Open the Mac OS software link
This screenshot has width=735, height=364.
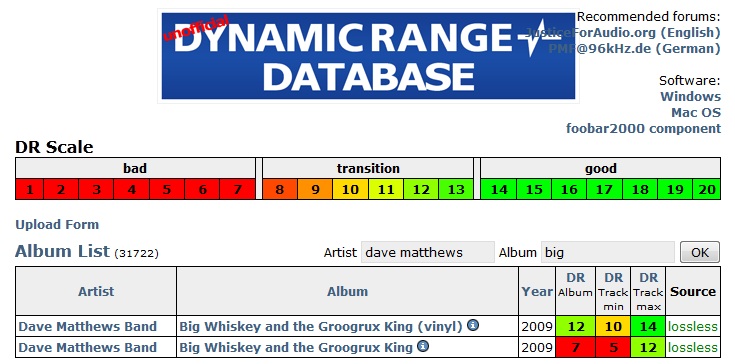[x=696, y=112]
